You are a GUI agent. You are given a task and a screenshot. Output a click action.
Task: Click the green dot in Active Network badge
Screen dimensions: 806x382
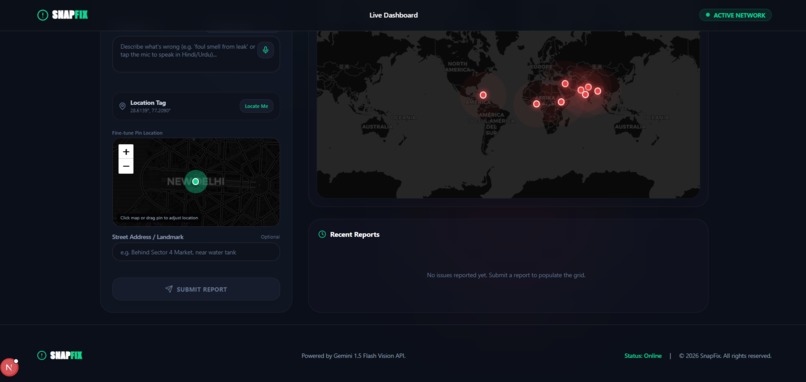tap(708, 15)
